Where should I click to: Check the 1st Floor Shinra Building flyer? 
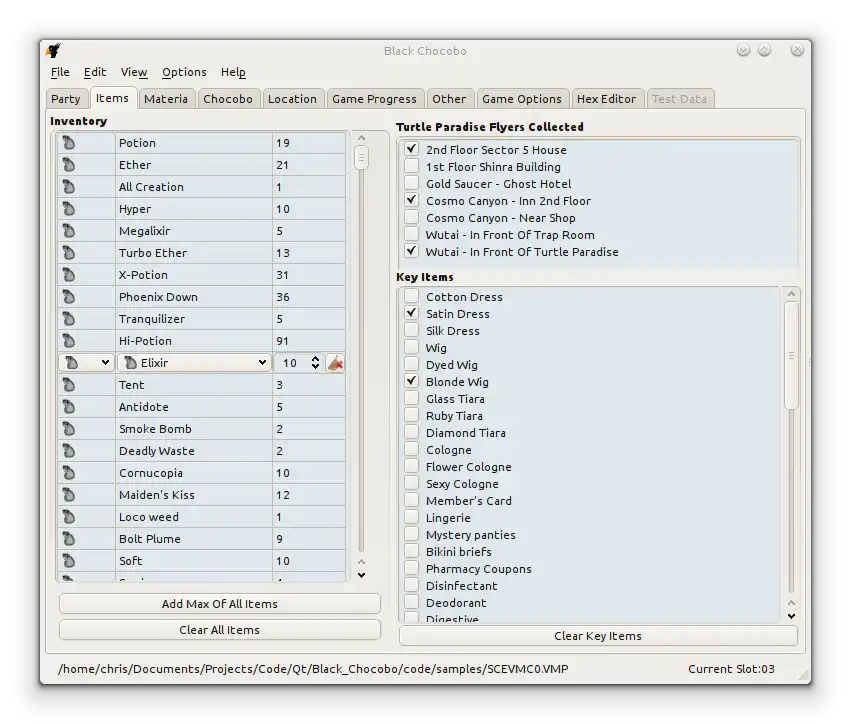point(411,166)
